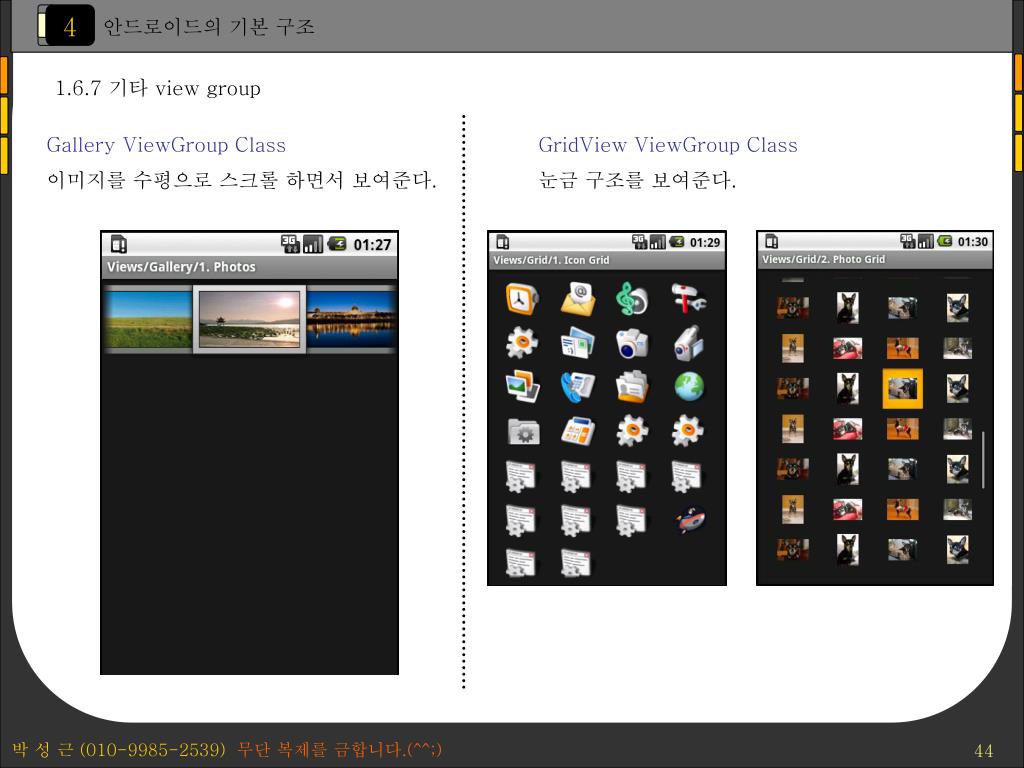Image resolution: width=1024 pixels, height=768 pixels.
Task: Tap 3G icon in Photo Grid status bar
Action: pos(908,241)
